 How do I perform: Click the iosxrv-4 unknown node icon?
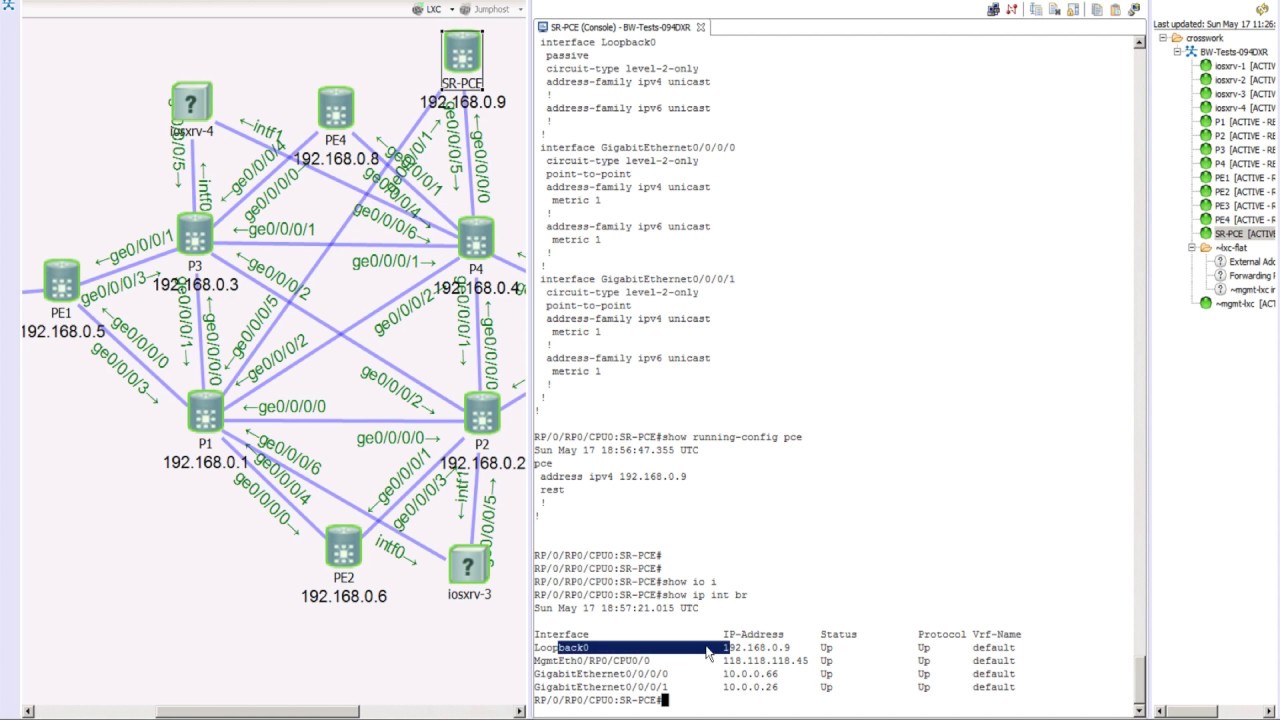(x=191, y=103)
